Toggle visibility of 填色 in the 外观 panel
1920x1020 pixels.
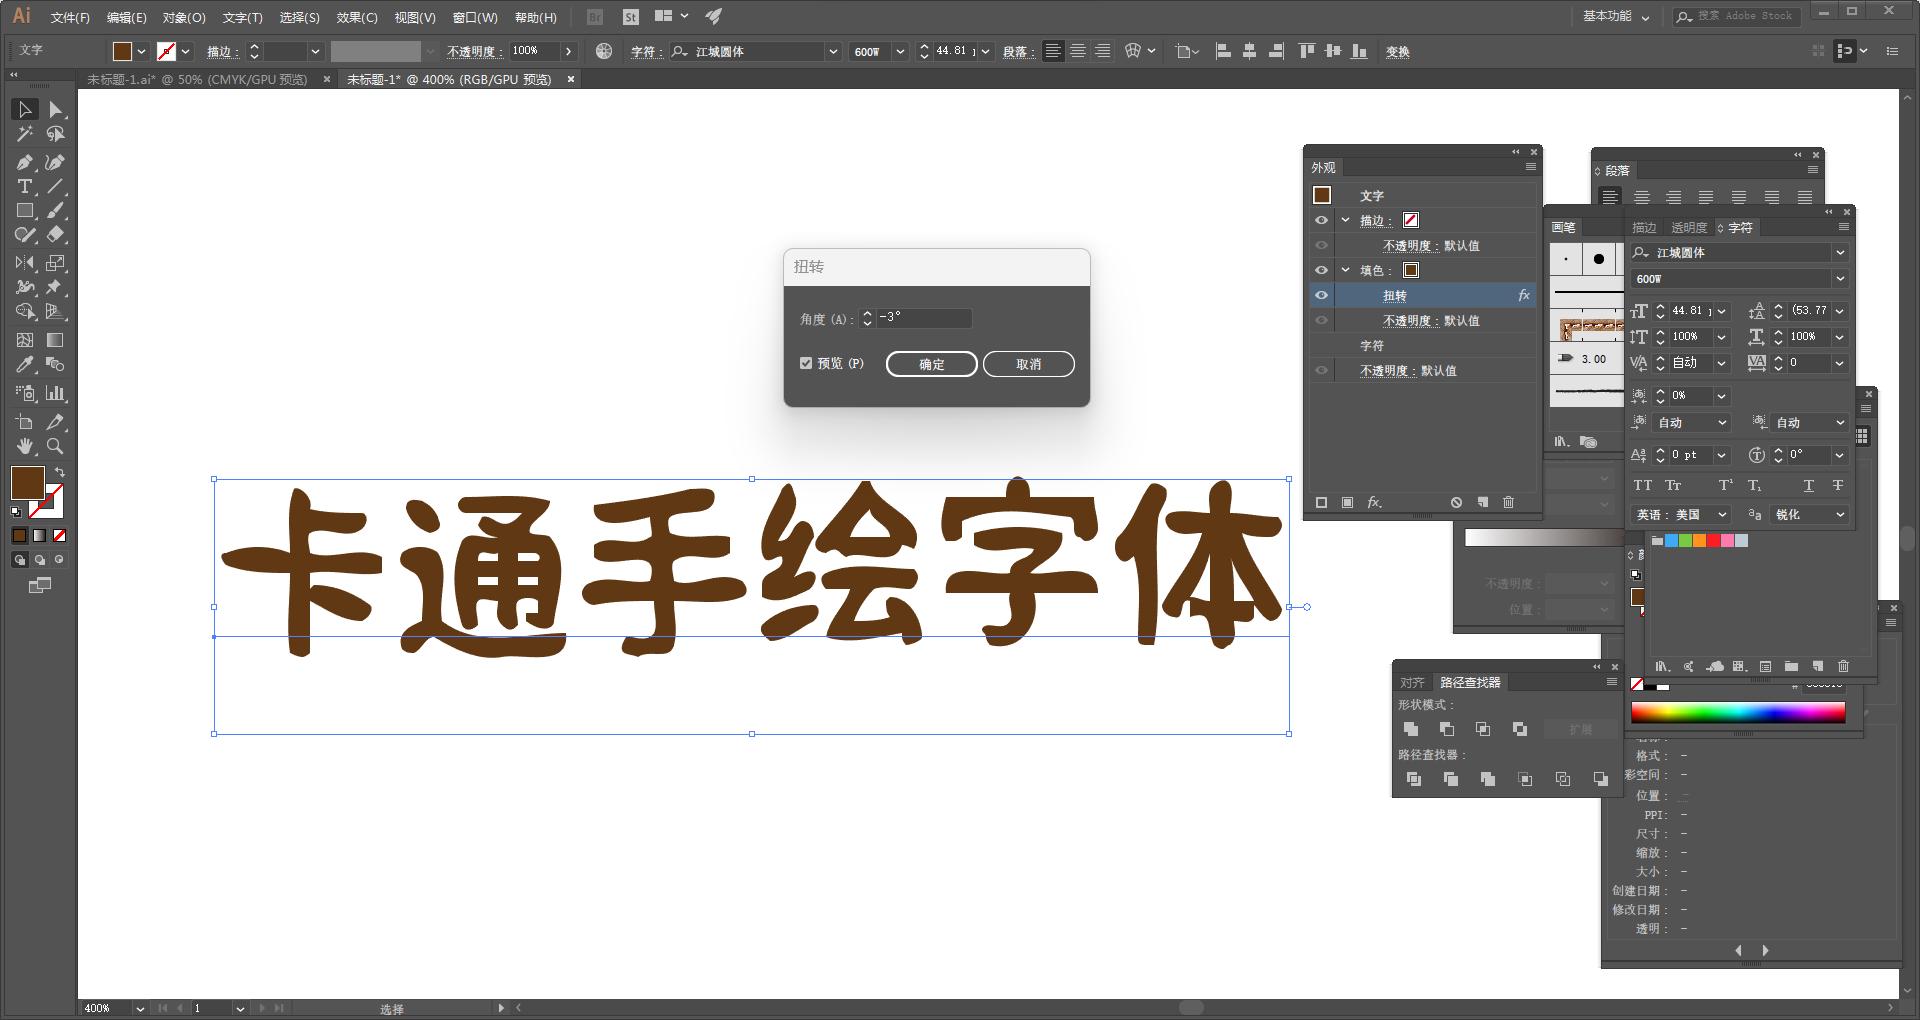[x=1322, y=270]
